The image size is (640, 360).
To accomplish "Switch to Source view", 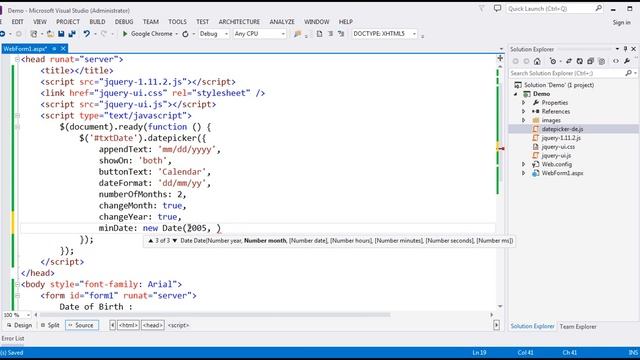I will pos(82,325).
